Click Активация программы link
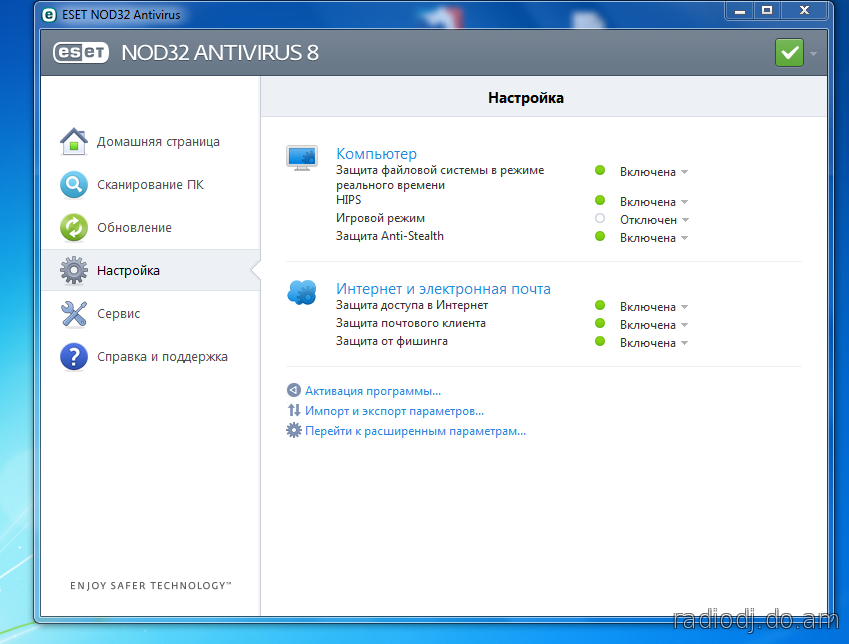The image size is (849, 644). pos(373,391)
